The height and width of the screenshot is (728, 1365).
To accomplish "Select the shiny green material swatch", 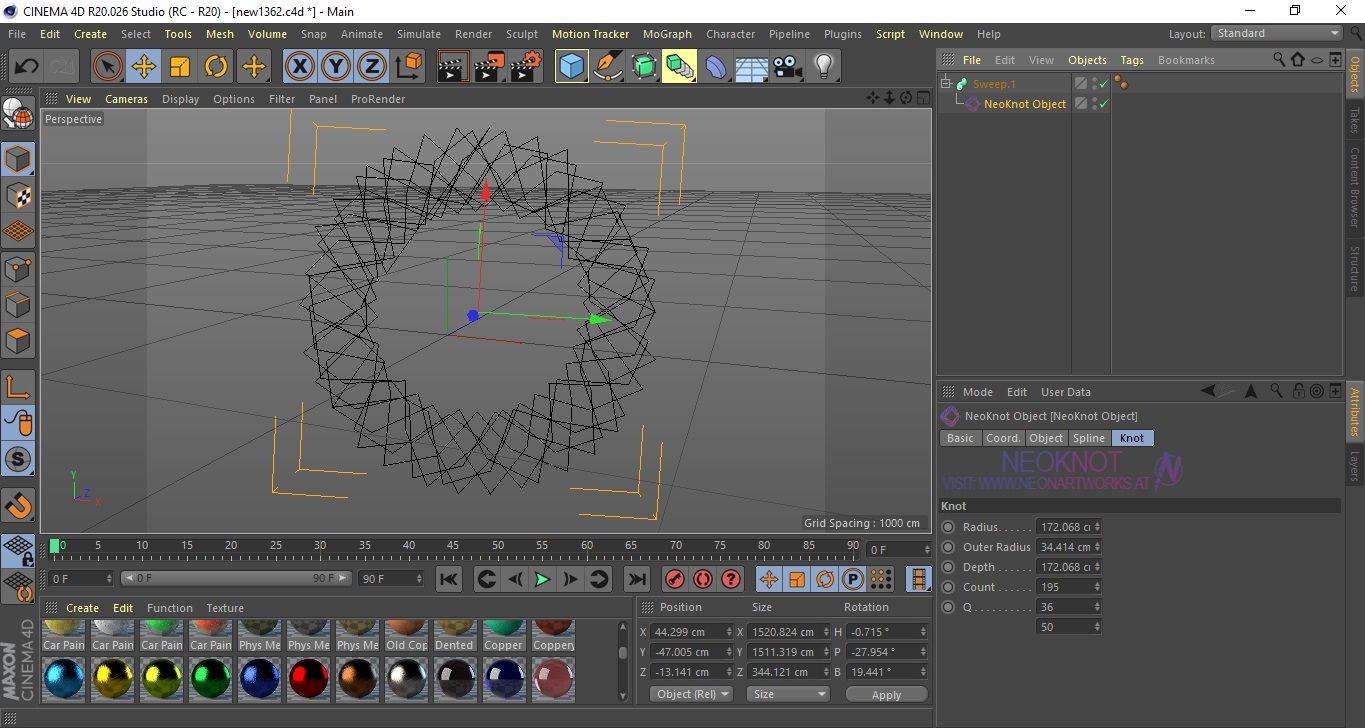I will 210,679.
